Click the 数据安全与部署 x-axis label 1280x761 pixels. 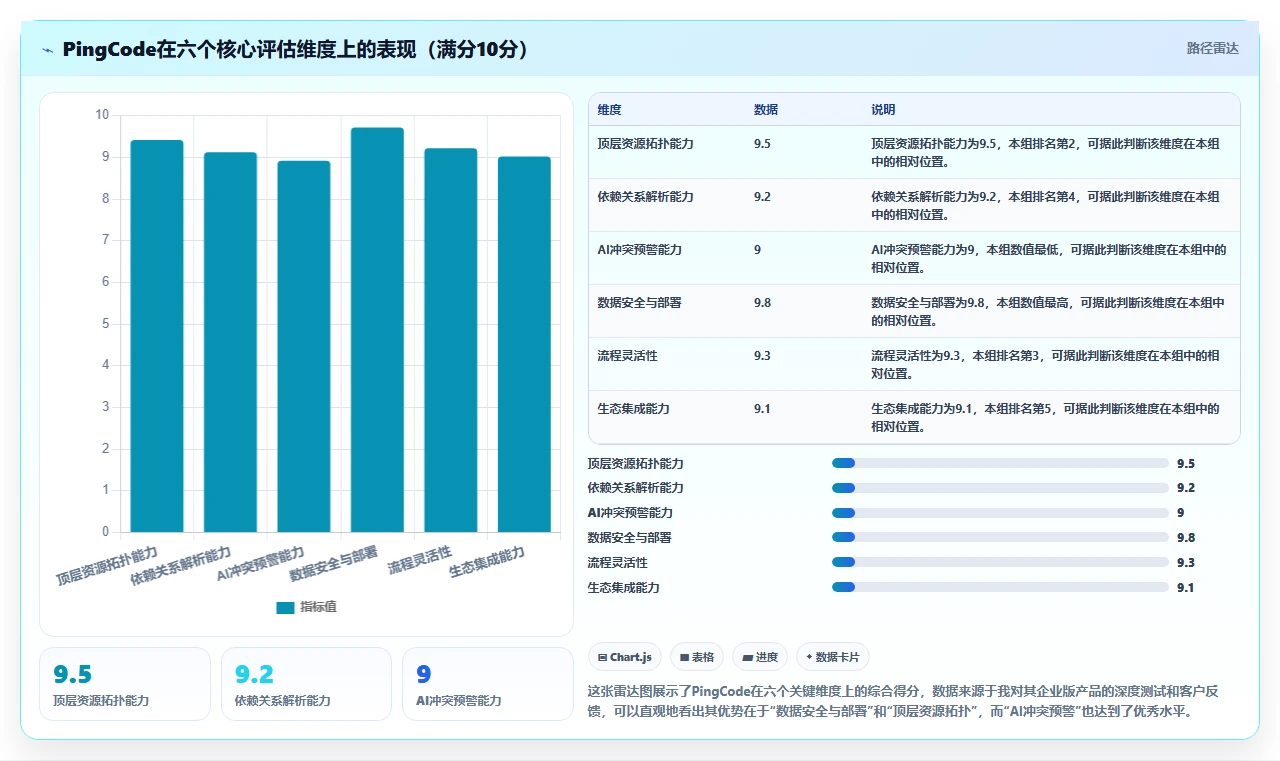pos(334,565)
